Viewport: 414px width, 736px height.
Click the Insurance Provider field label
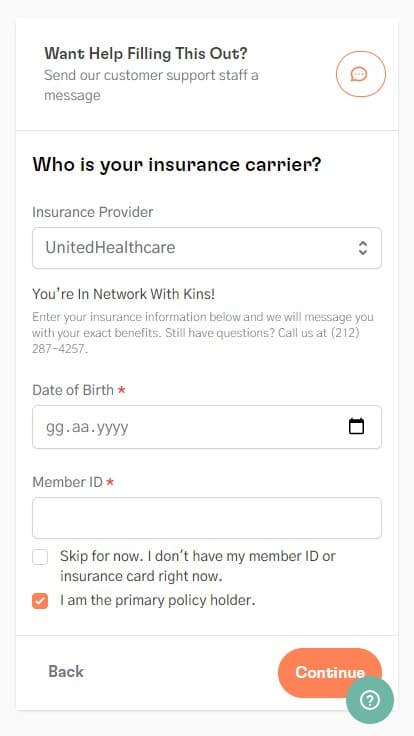click(92, 212)
